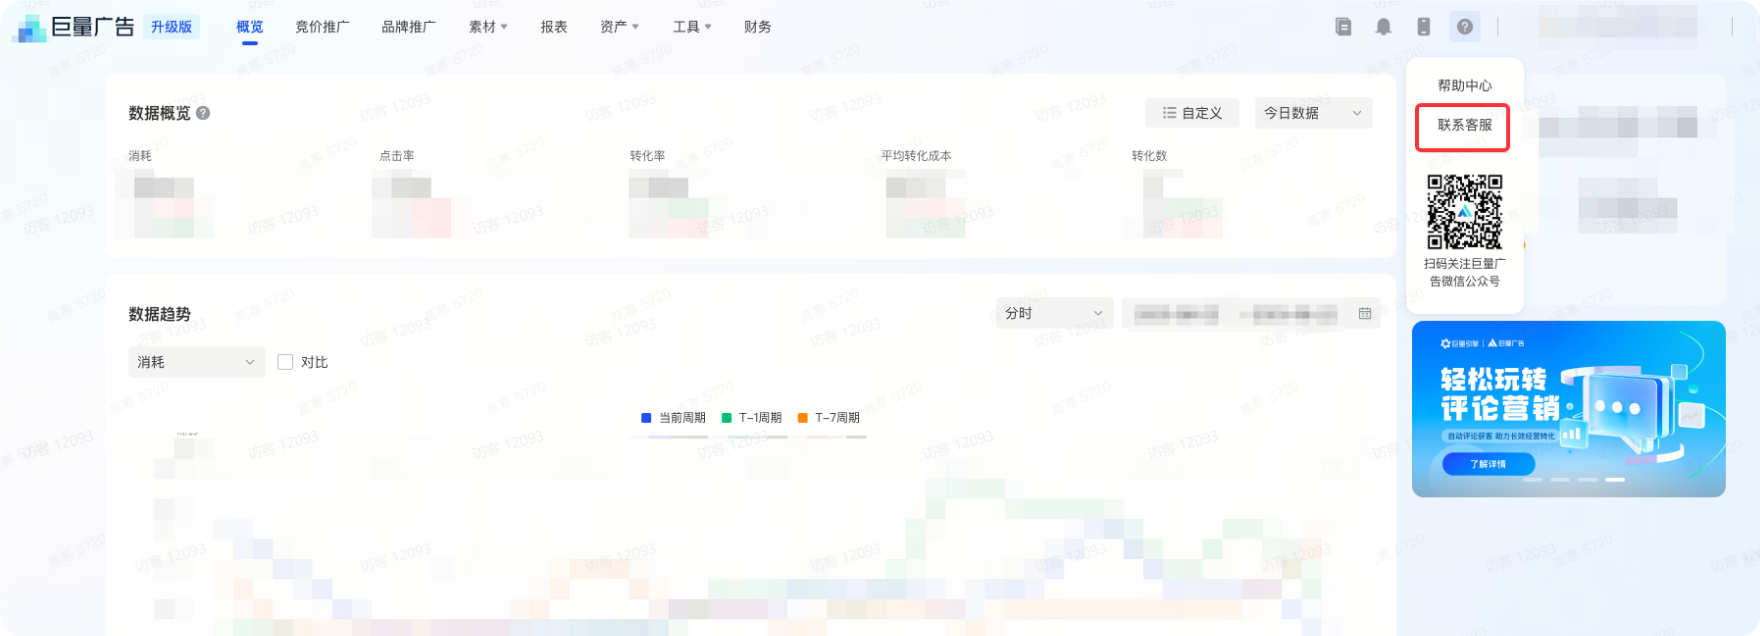The height and width of the screenshot is (636, 1760).
Task: Click 消耗 metric card label
Action: (140, 156)
